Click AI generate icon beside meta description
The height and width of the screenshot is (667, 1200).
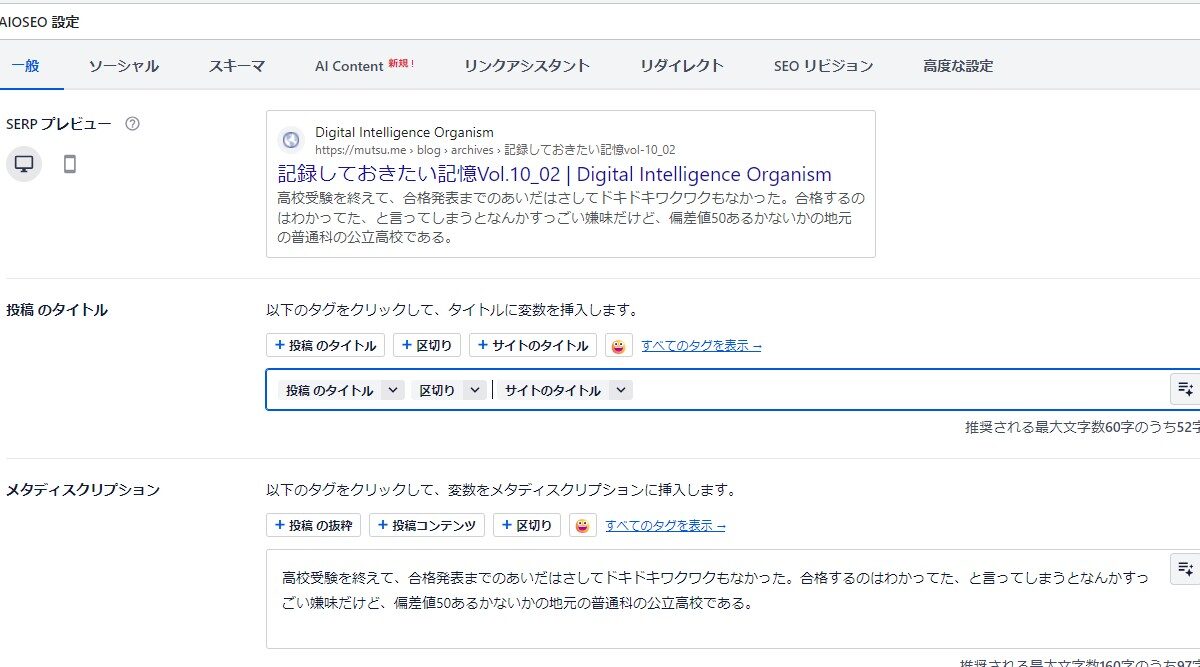(1185, 569)
